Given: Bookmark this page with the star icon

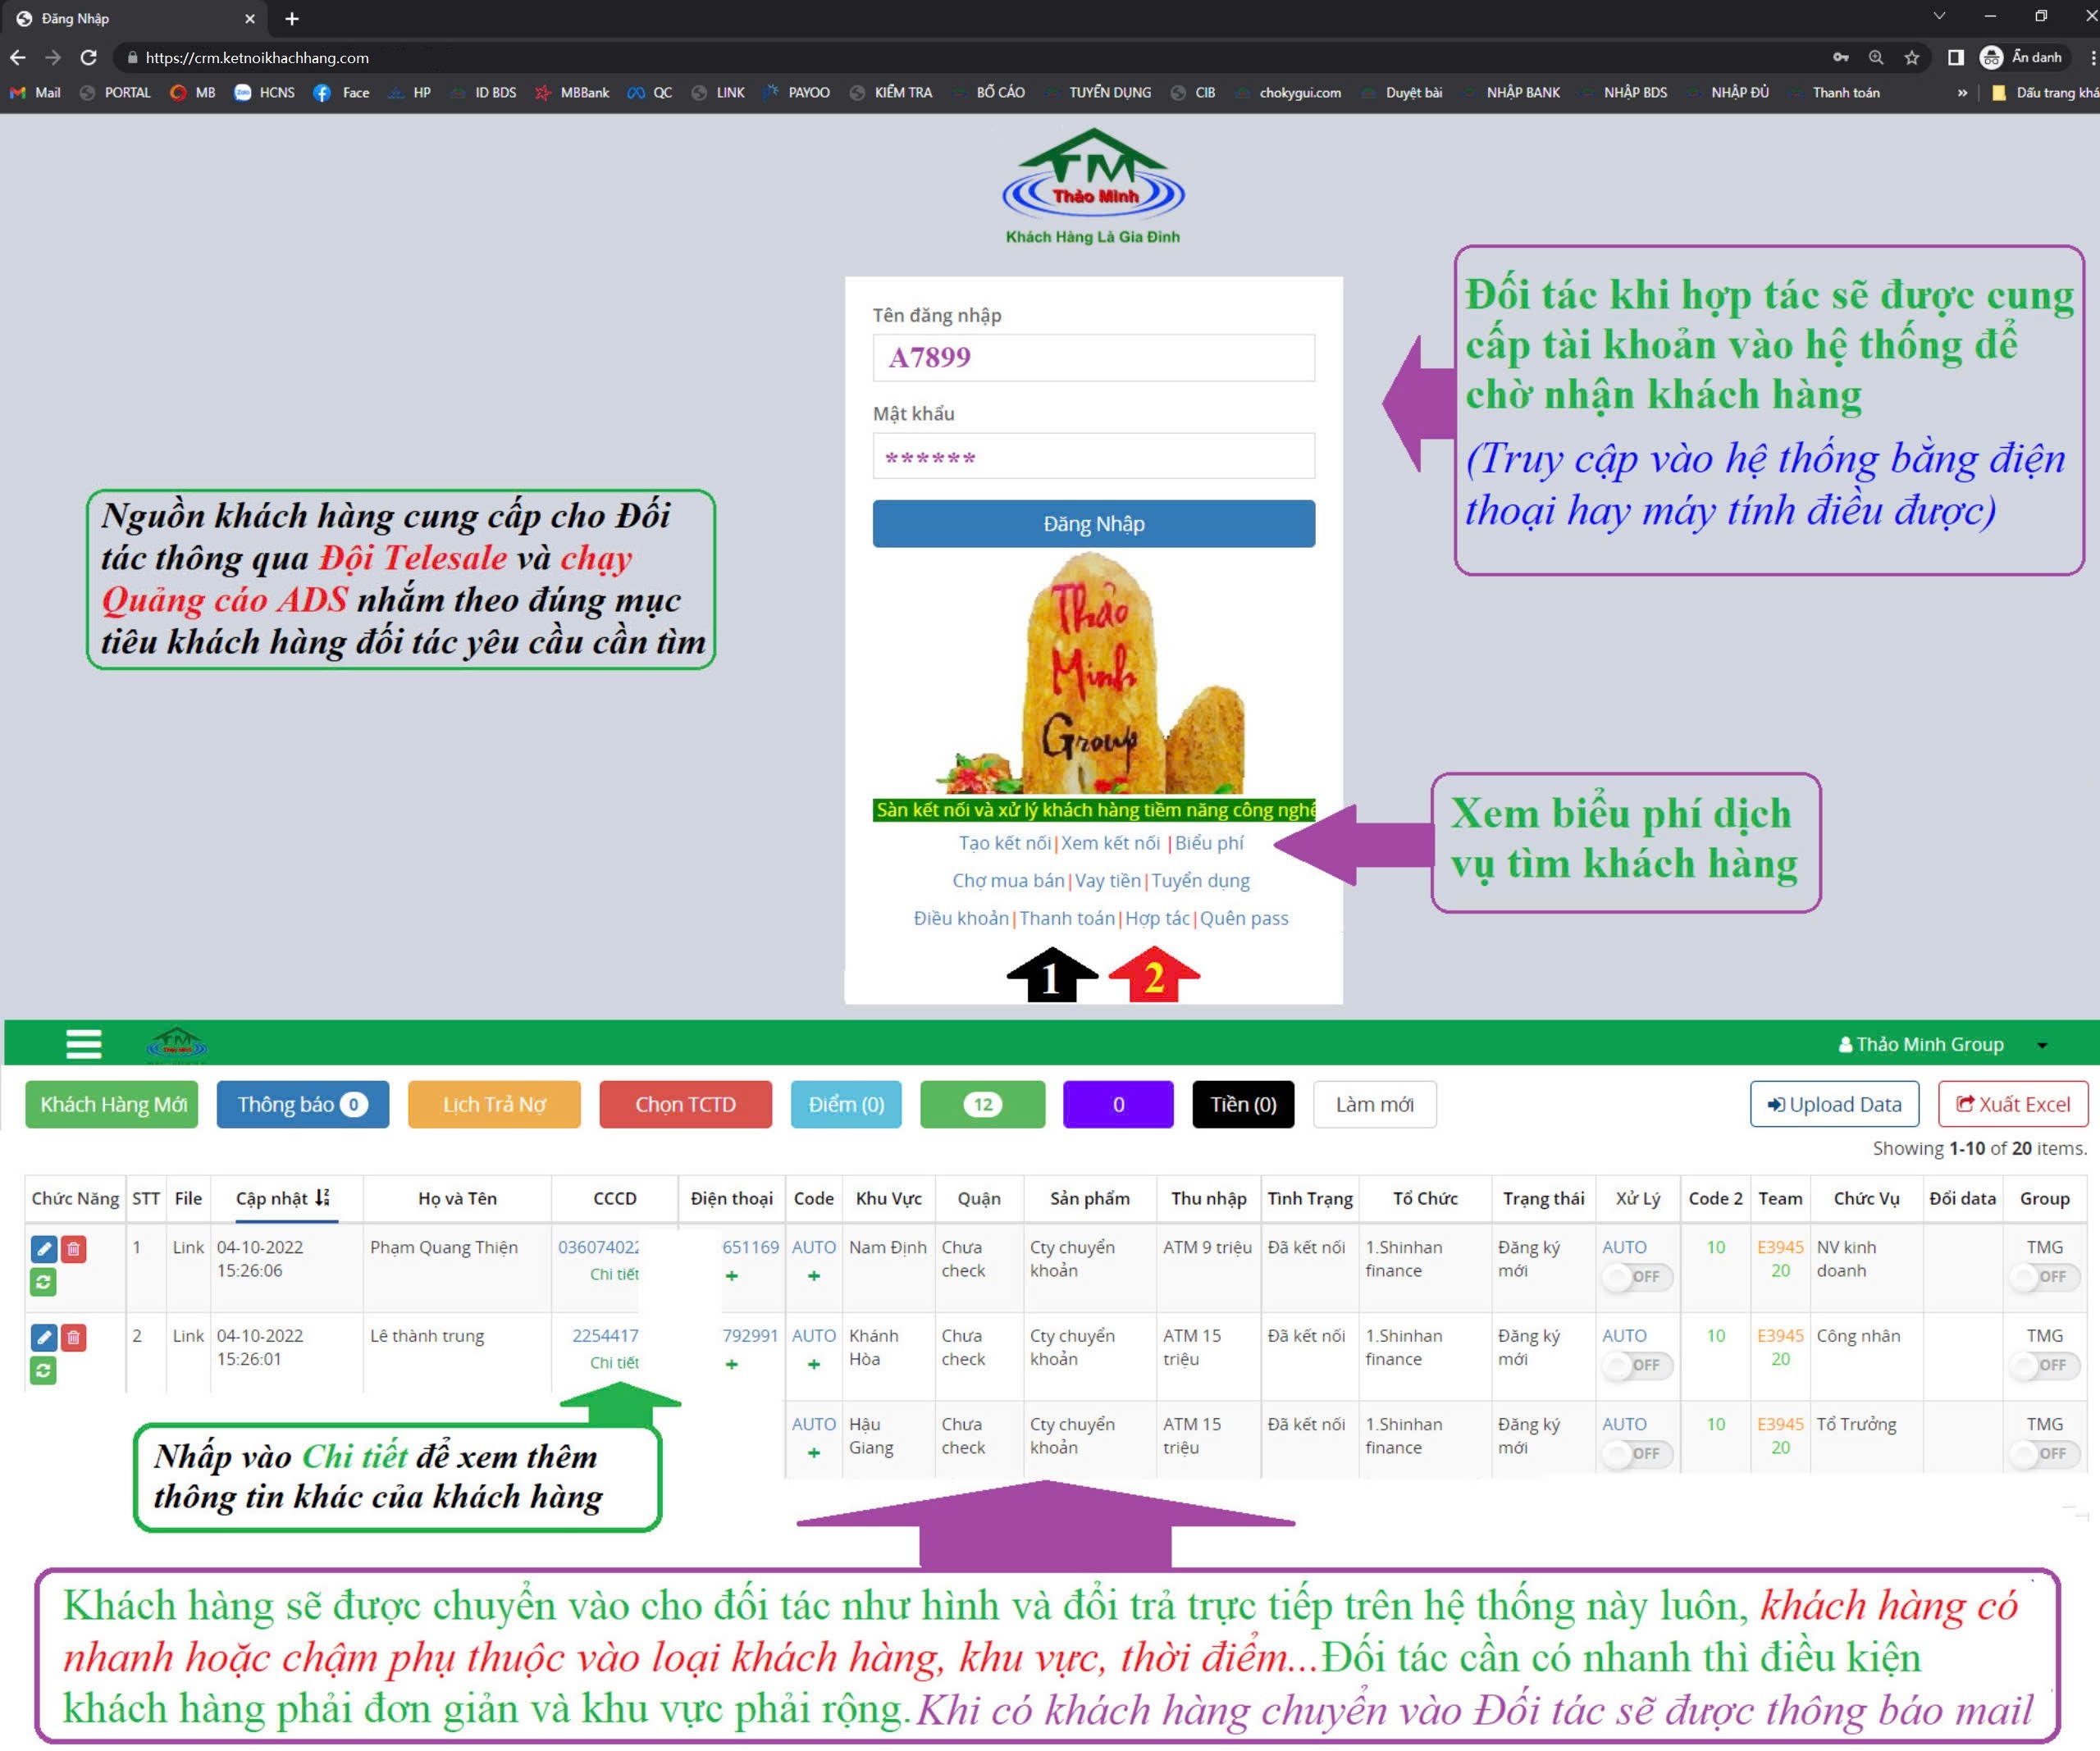Looking at the screenshot, I should tap(1911, 57).
